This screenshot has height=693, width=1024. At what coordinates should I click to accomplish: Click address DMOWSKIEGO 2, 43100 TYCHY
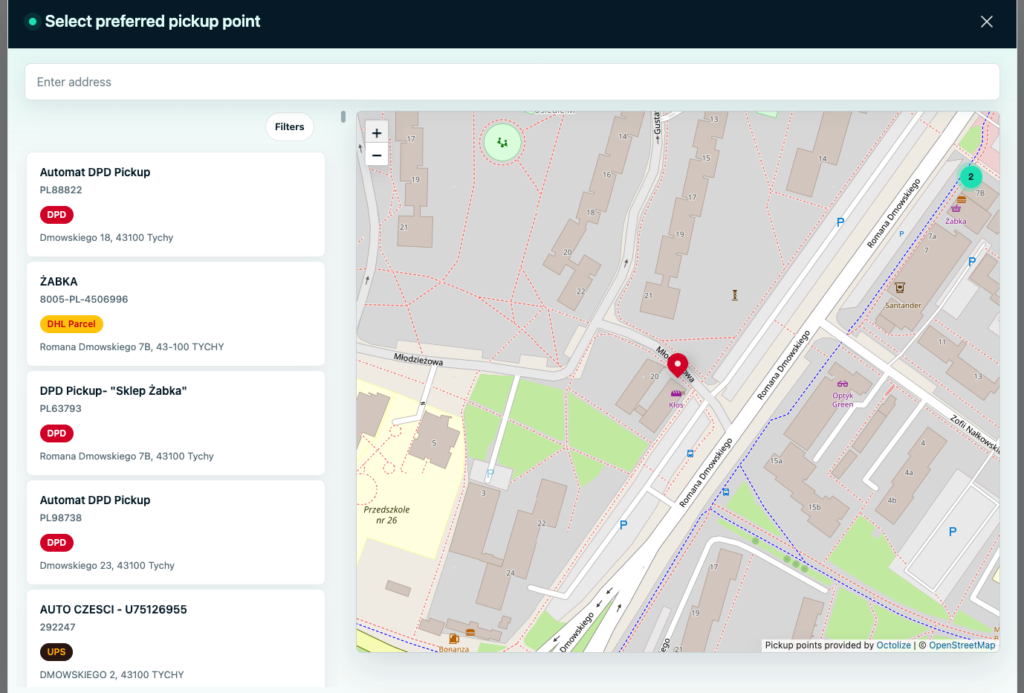112,675
